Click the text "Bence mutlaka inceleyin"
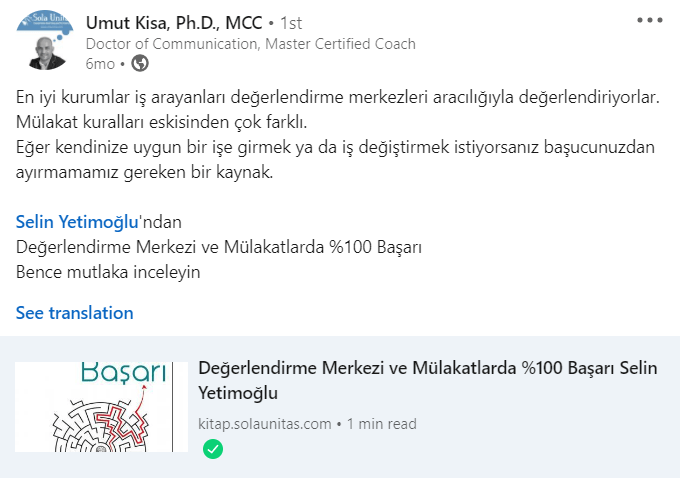Viewport: 680px width, 483px height. pyautogui.click(x=108, y=270)
